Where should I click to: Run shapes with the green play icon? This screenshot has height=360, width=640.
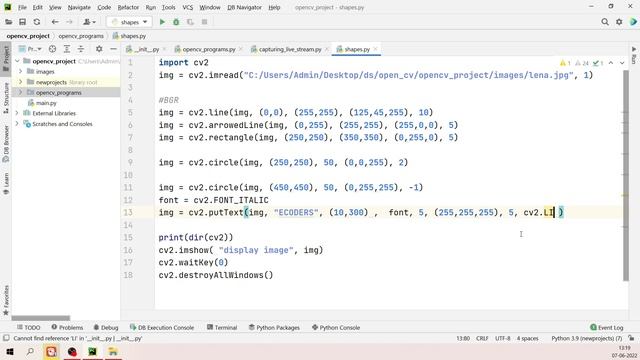[x=162, y=22]
